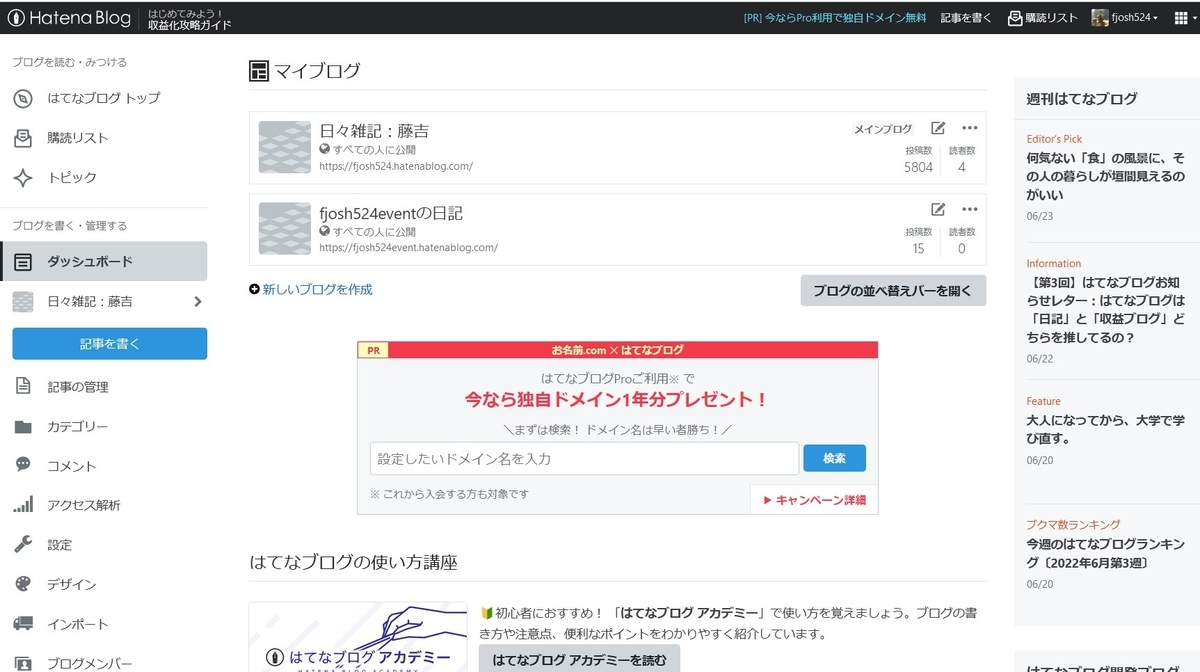
Task: Select ブログメンバー in sidebar
Action: coord(104,663)
